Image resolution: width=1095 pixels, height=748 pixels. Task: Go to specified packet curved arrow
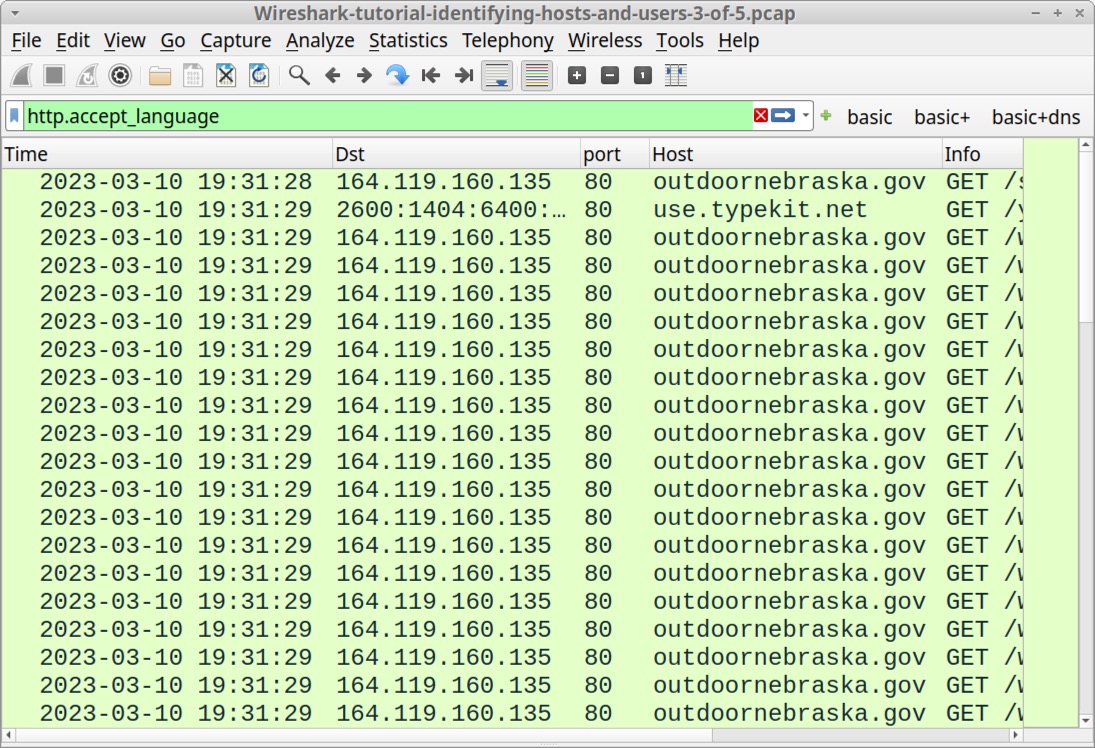click(397, 75)
